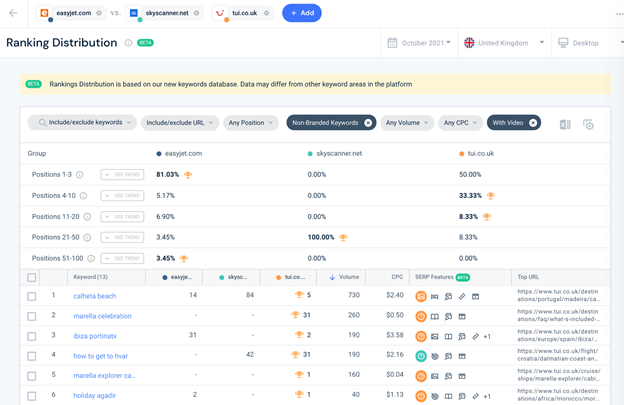624x405 pixels.
Task: Expand See Trend for Positions 4-10
Action: coord(122,196)
